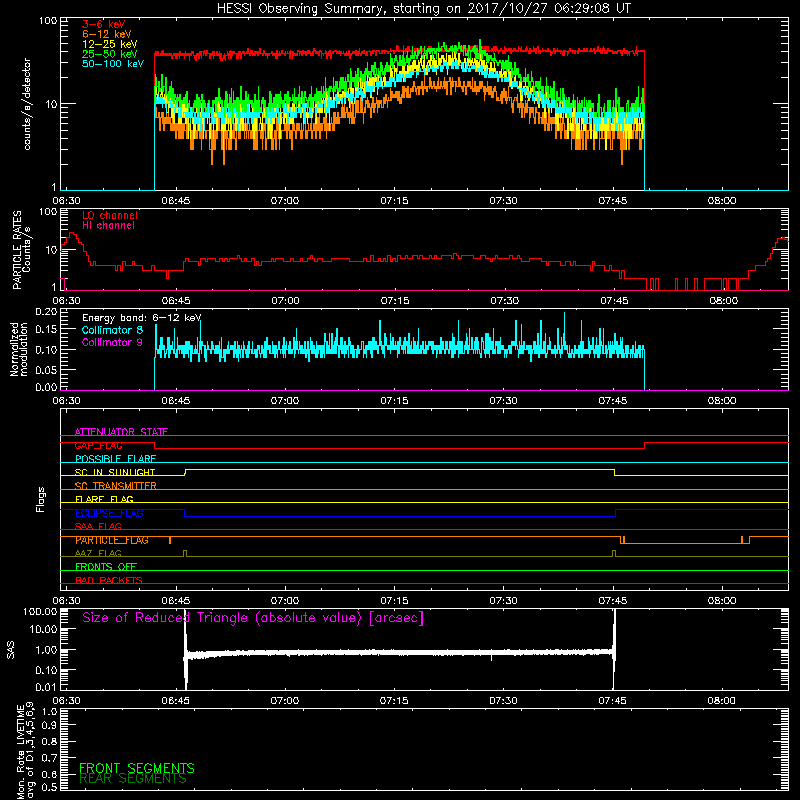Screen dimensions: 800x800
Task: Select the Collimator 9 legend entry
Action: coord(112,342)
